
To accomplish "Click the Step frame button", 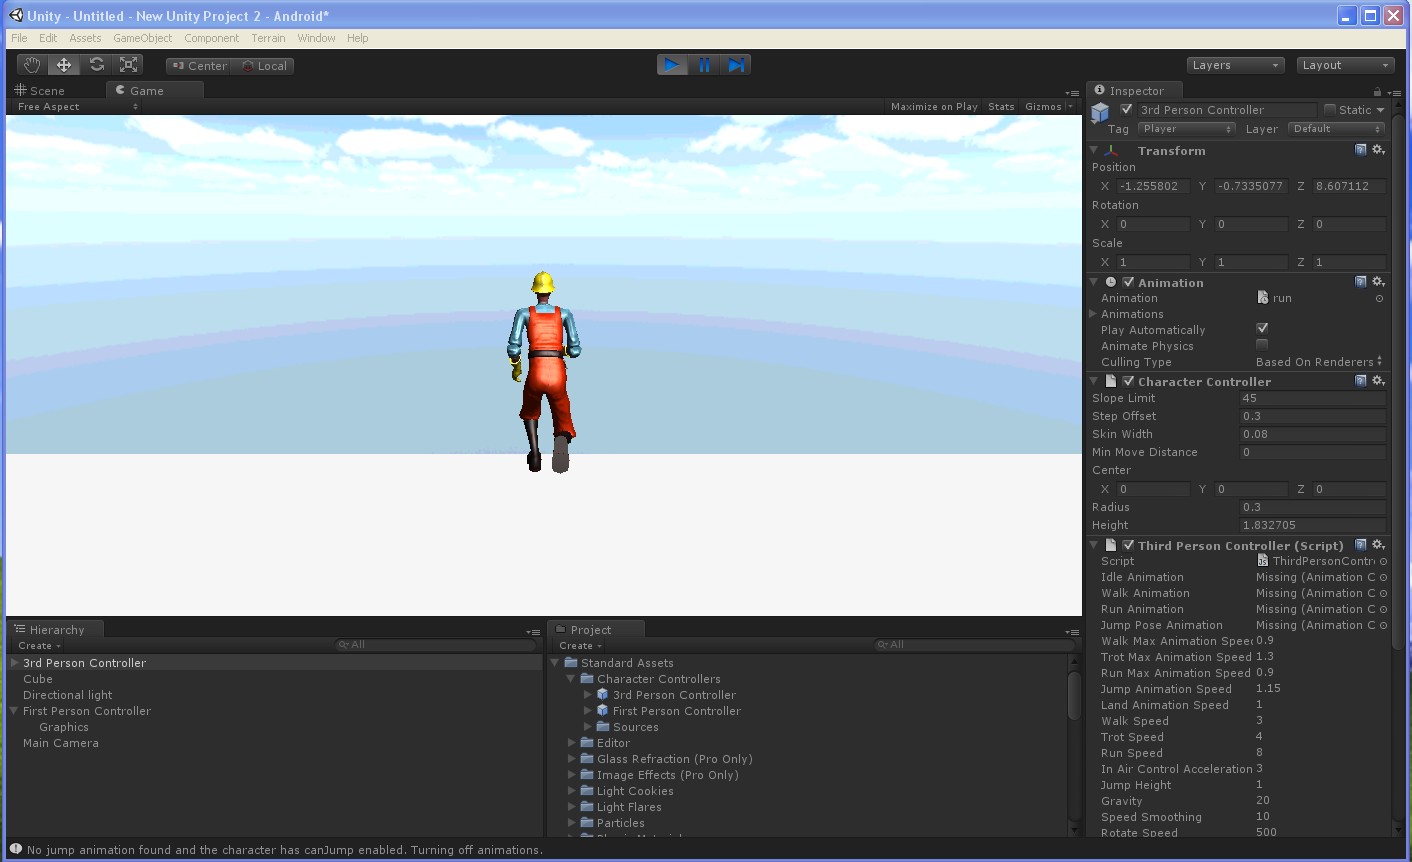I will pyautogui.click(x=736, y=65).
